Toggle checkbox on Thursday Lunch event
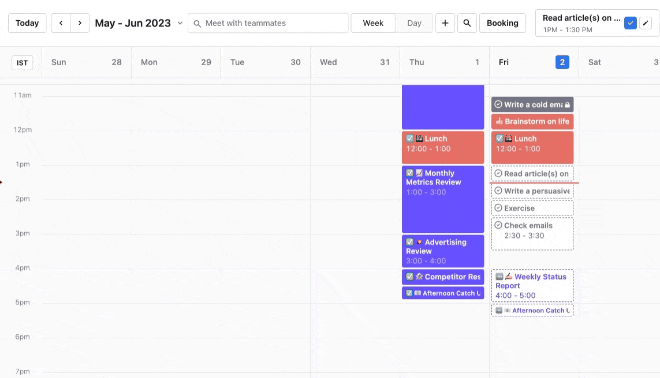The width and height of the screenshot is (660, 378). point(410,138)
